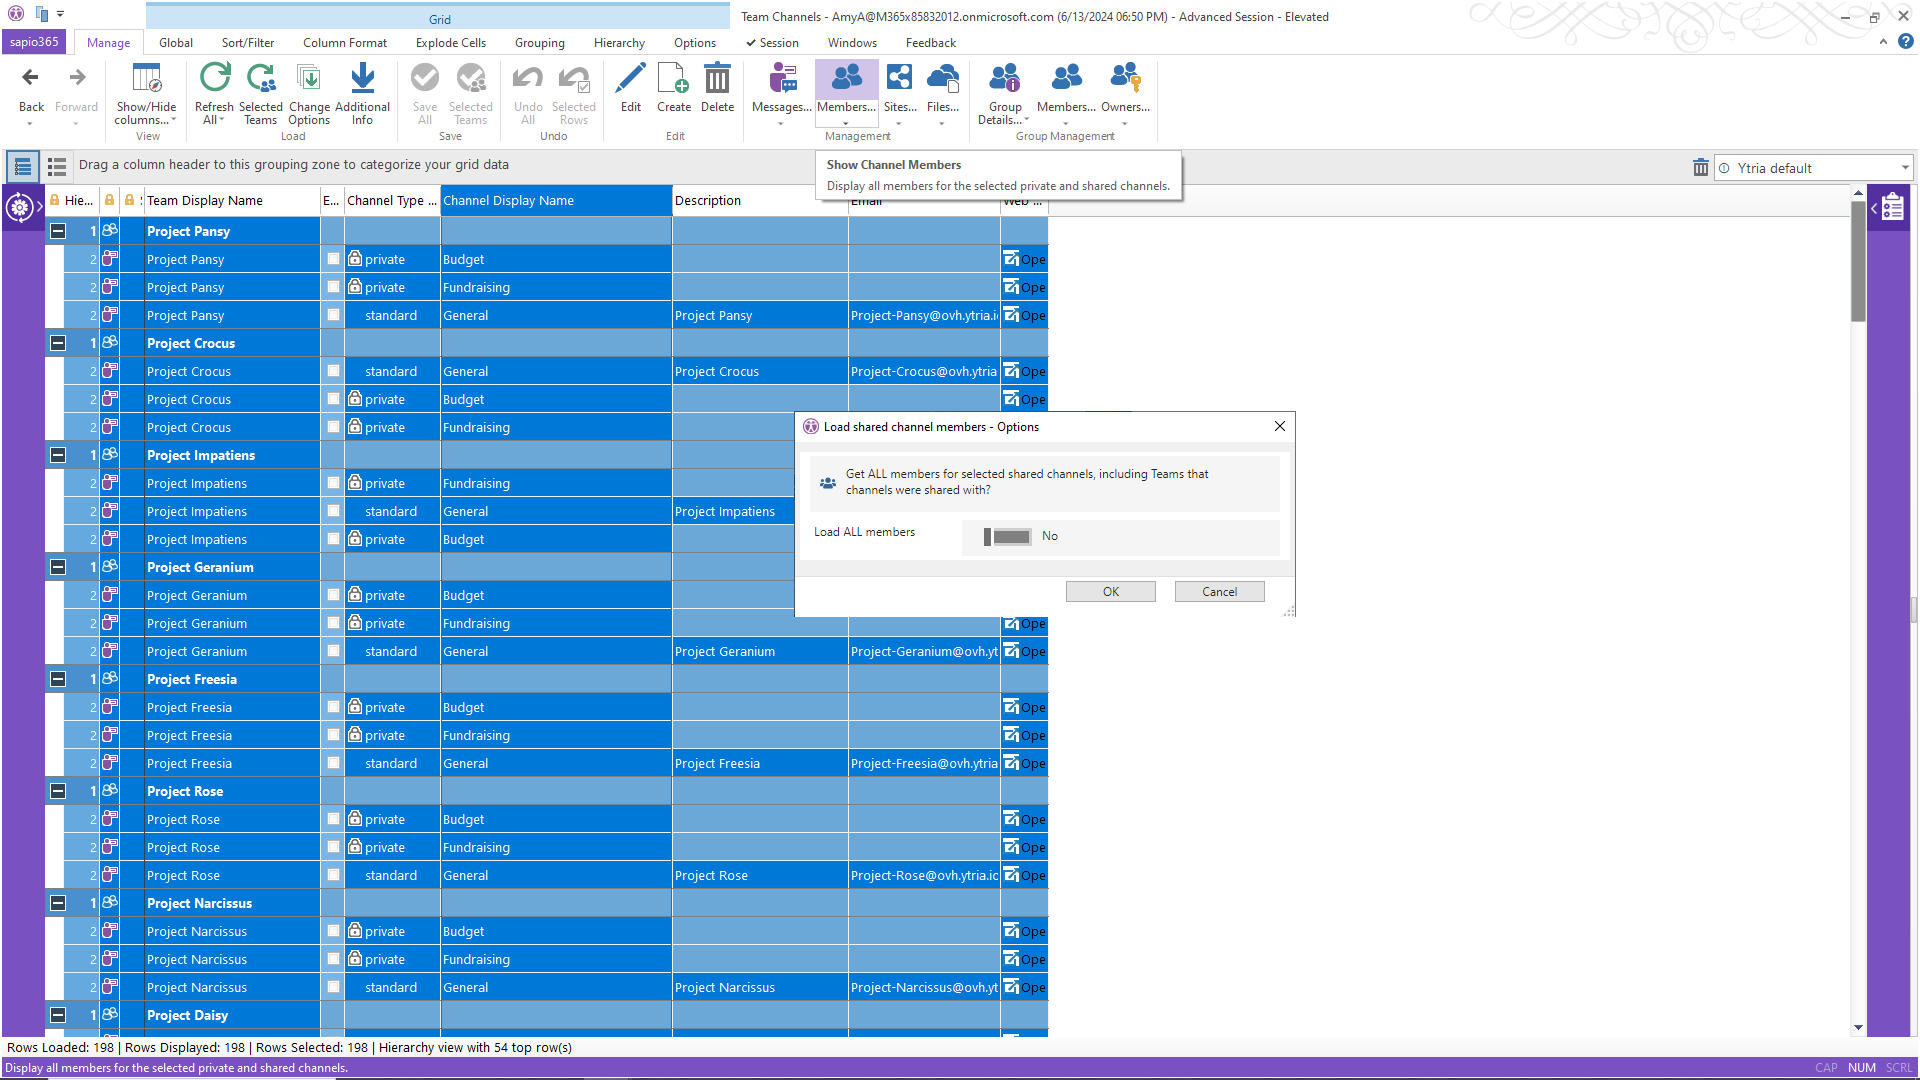This screenshot has height=1080, width=1920.
Task: Click Refresh All icon
Action: [x=214, y=78]
